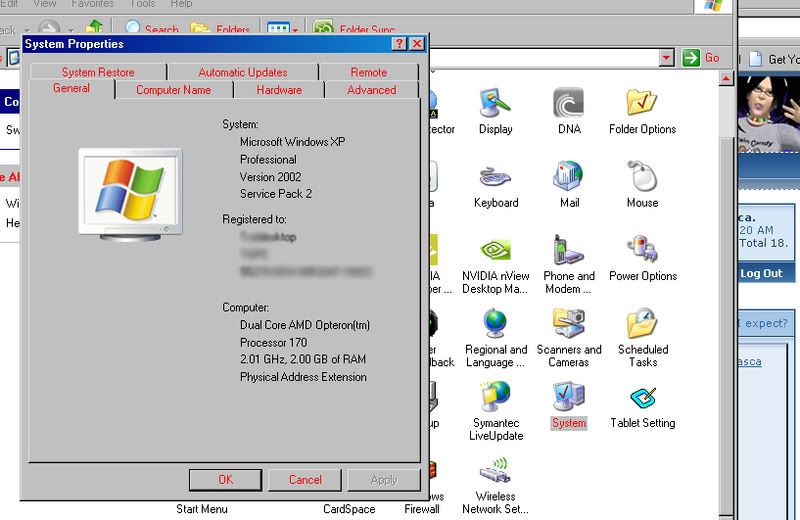Open the Tablet Setting icon
Image resolution: width=800 pixels, height=520 pixels.
coord(642,406)
